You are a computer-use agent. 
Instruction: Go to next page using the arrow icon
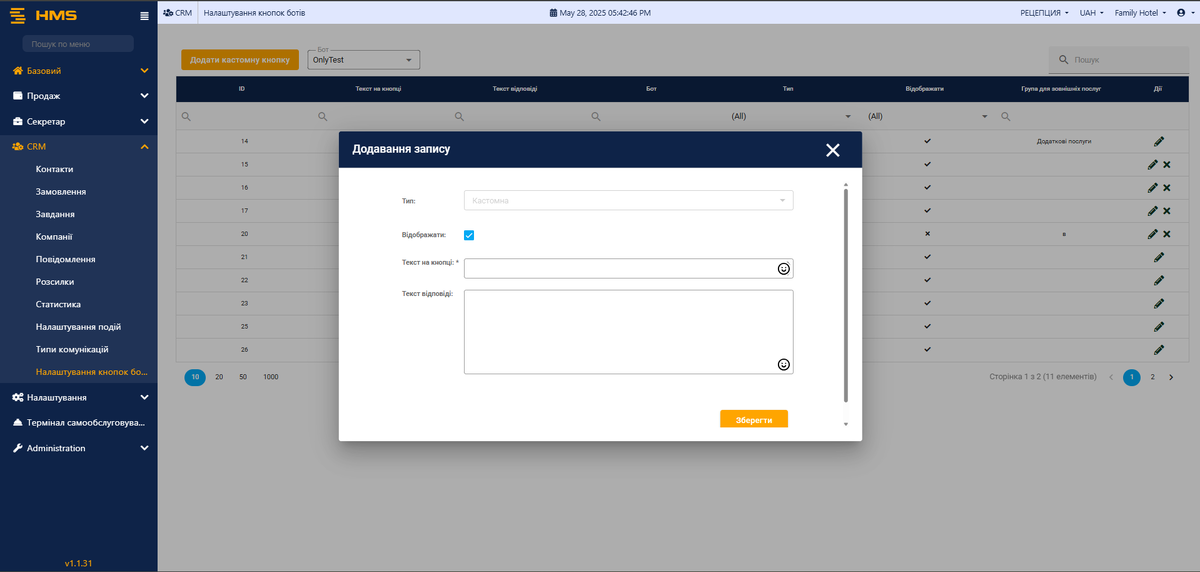pos(1171,377)
